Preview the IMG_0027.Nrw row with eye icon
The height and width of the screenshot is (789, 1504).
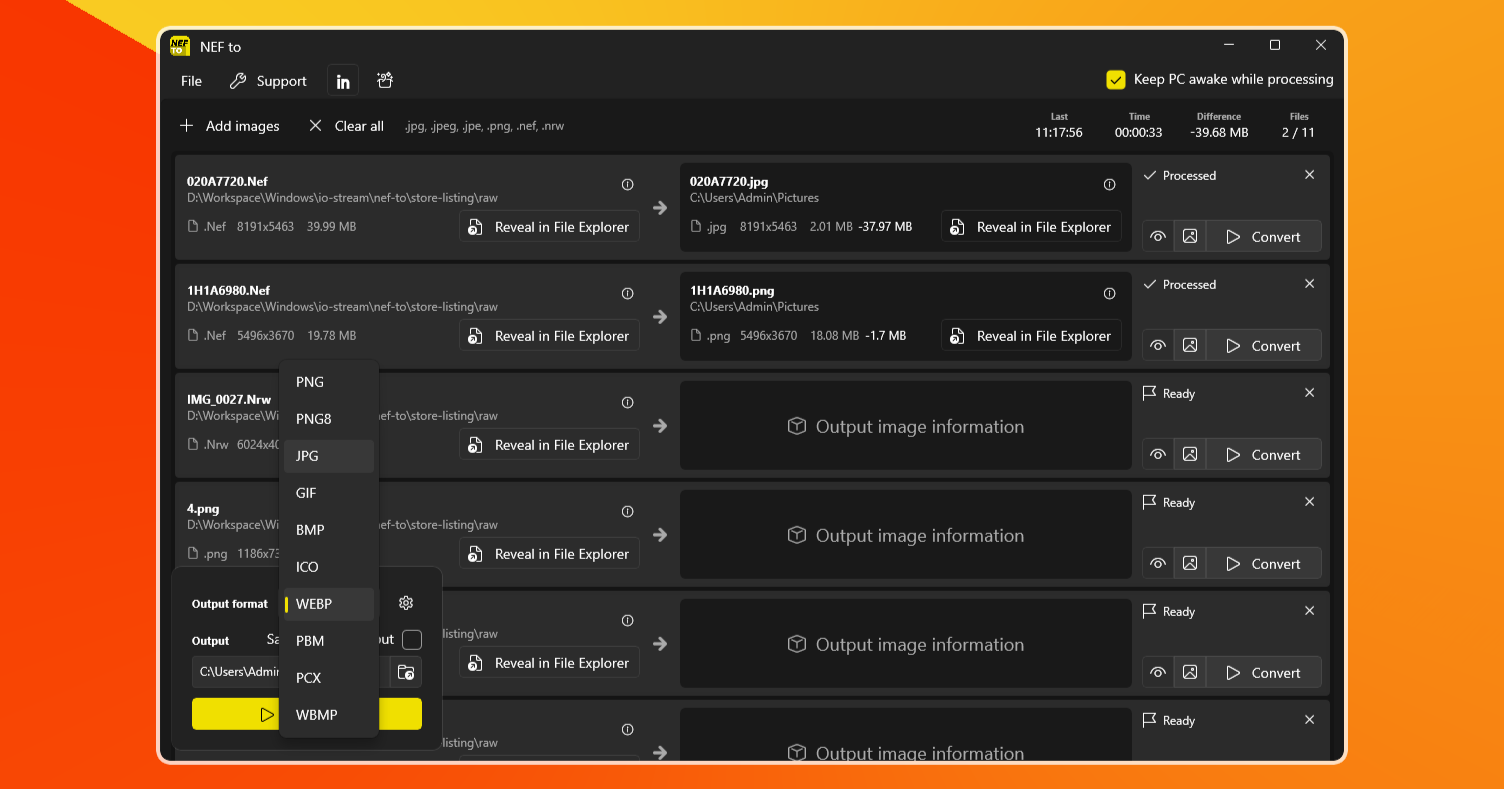click(1158, 455)
